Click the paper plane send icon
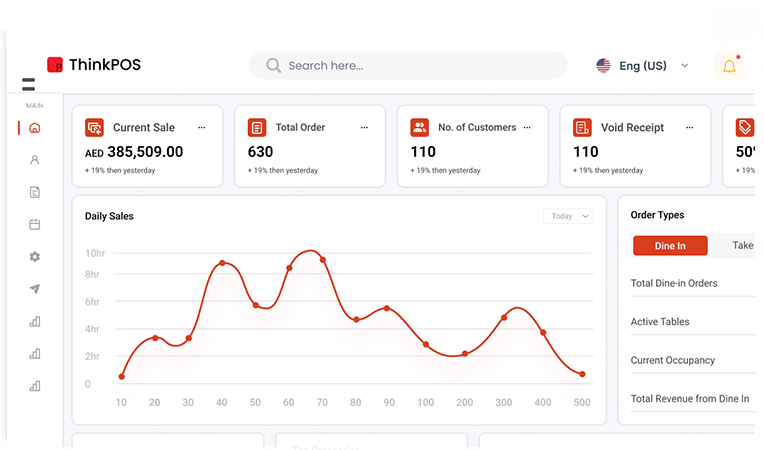Screen dimensions: 764x450 click(x=35, y=289)
